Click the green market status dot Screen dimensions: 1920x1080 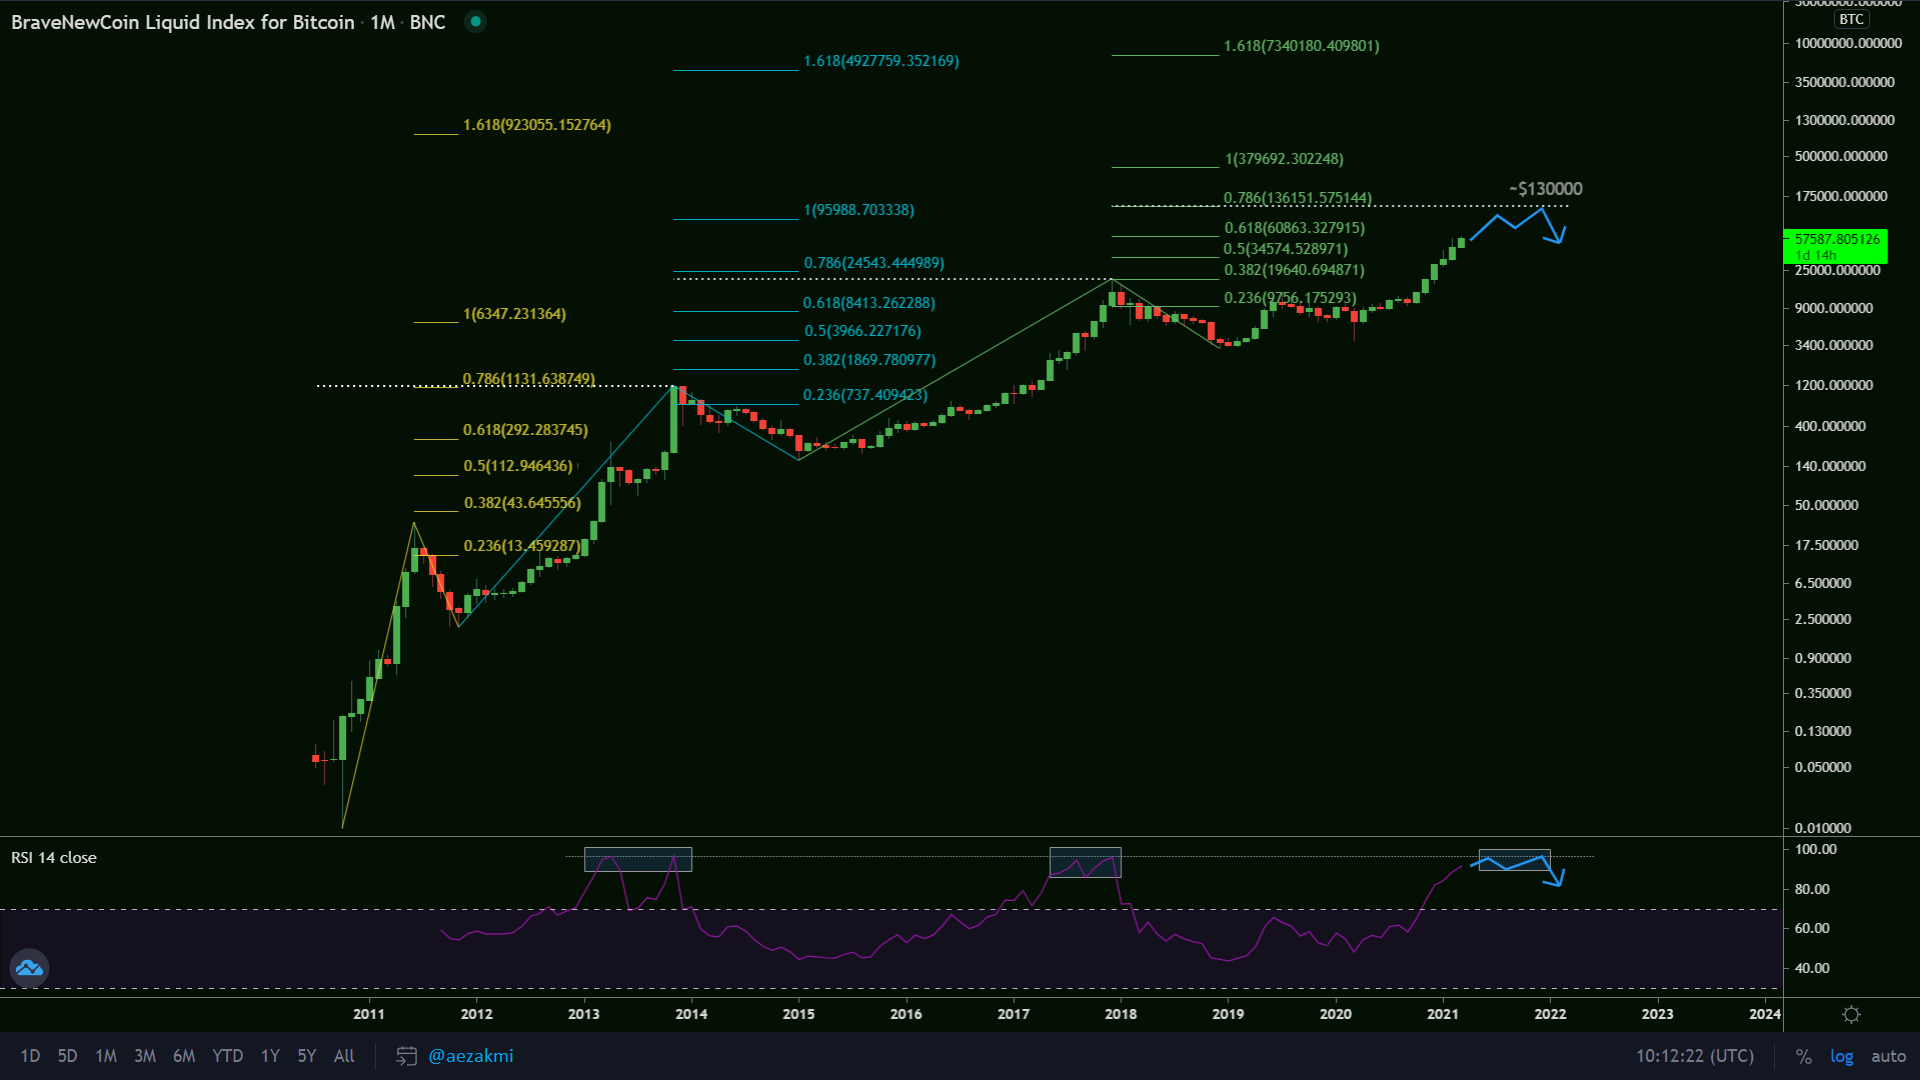(x=476, y=21)
